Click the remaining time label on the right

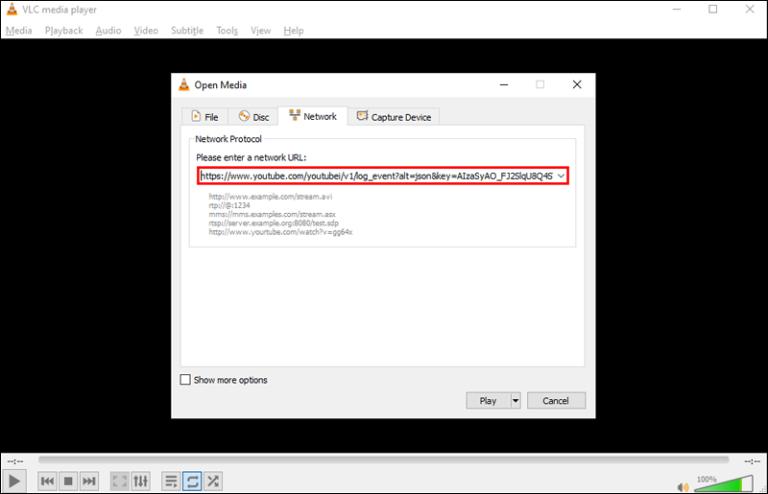(x=752, y=461)
